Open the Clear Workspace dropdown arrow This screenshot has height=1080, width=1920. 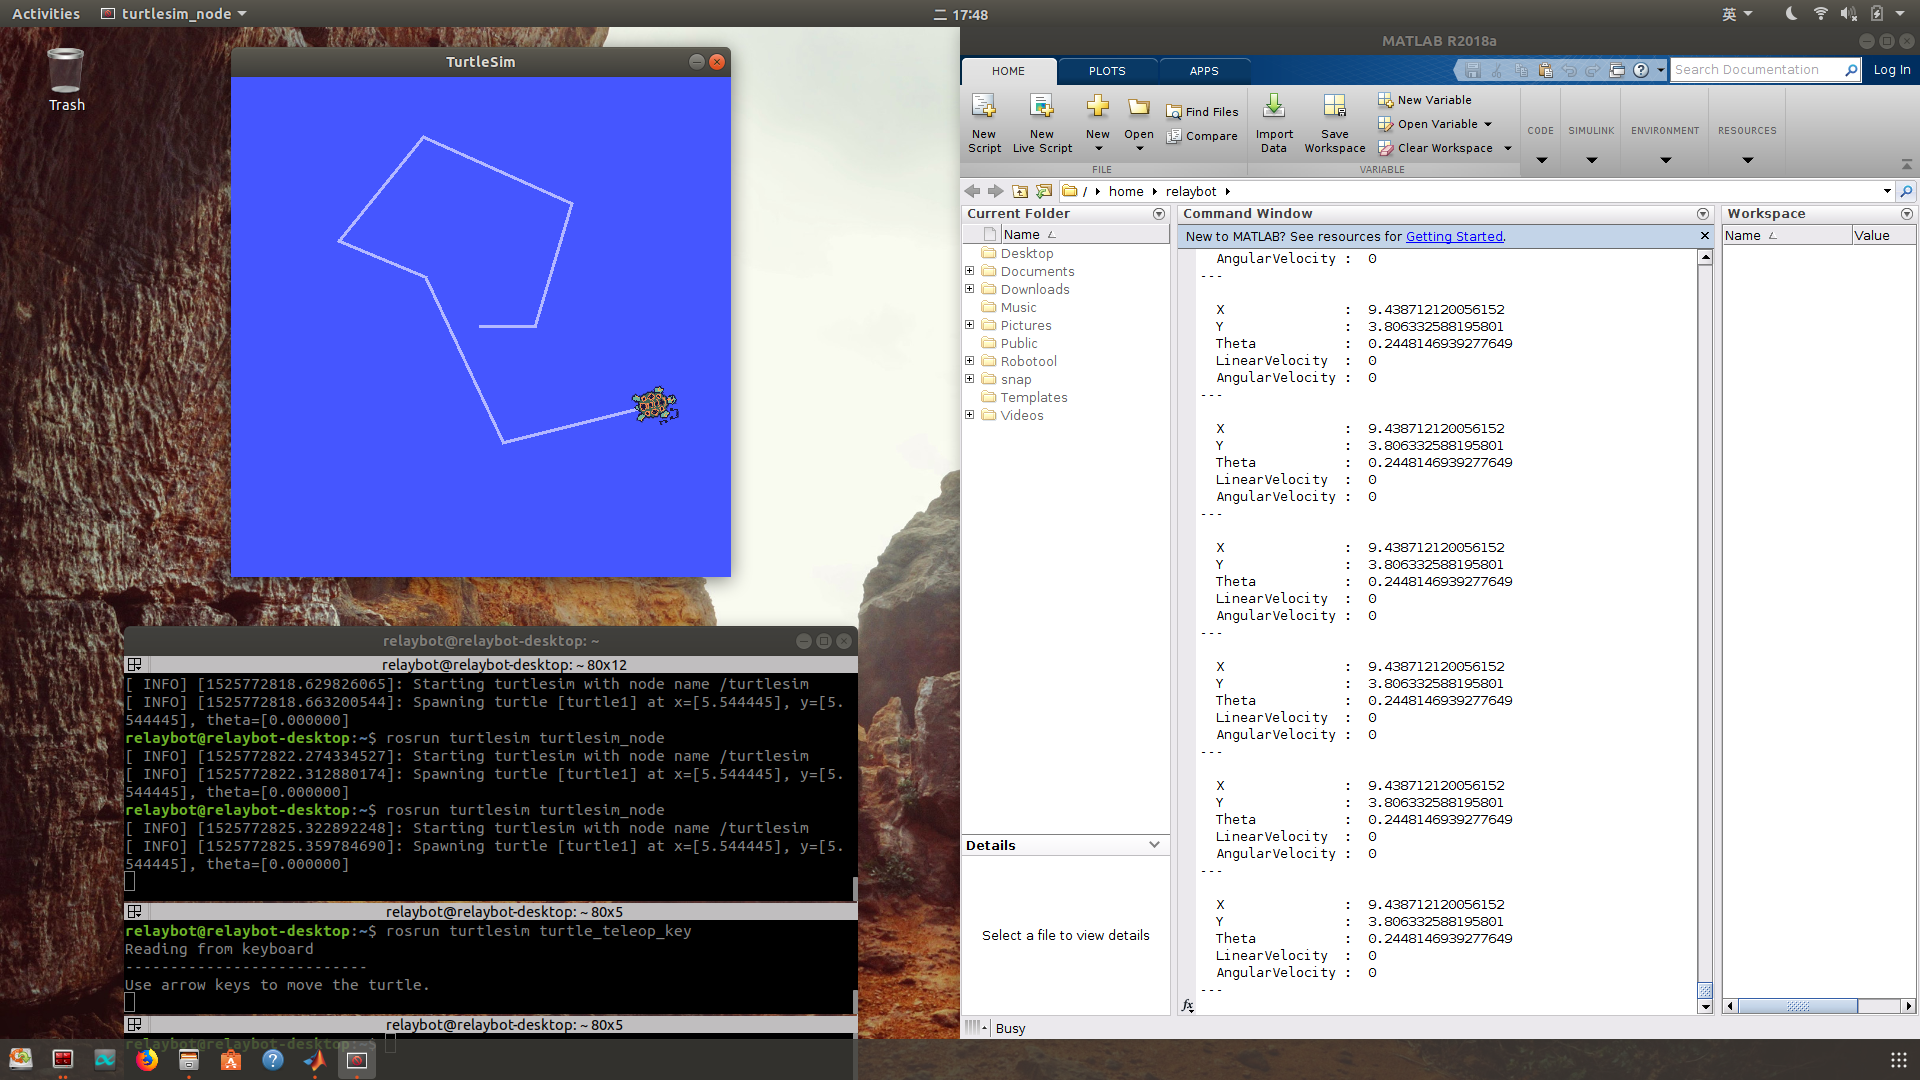click(x=1508, y=148)
